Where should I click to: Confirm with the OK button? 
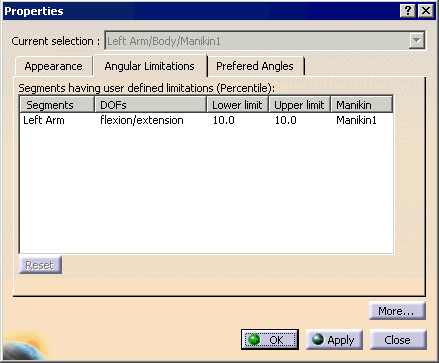[x=270, y=340]
